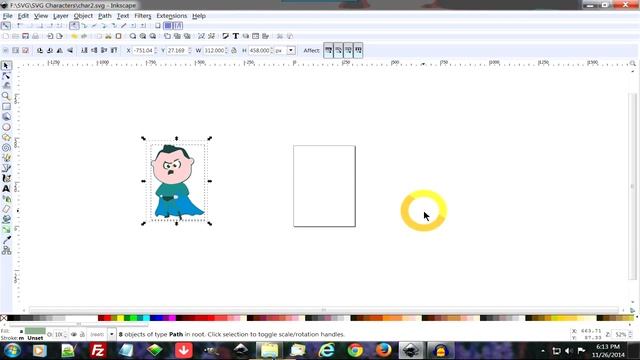Flip selection horizontally
Viewport: 640px width, 360px height.
coord(60,51)
